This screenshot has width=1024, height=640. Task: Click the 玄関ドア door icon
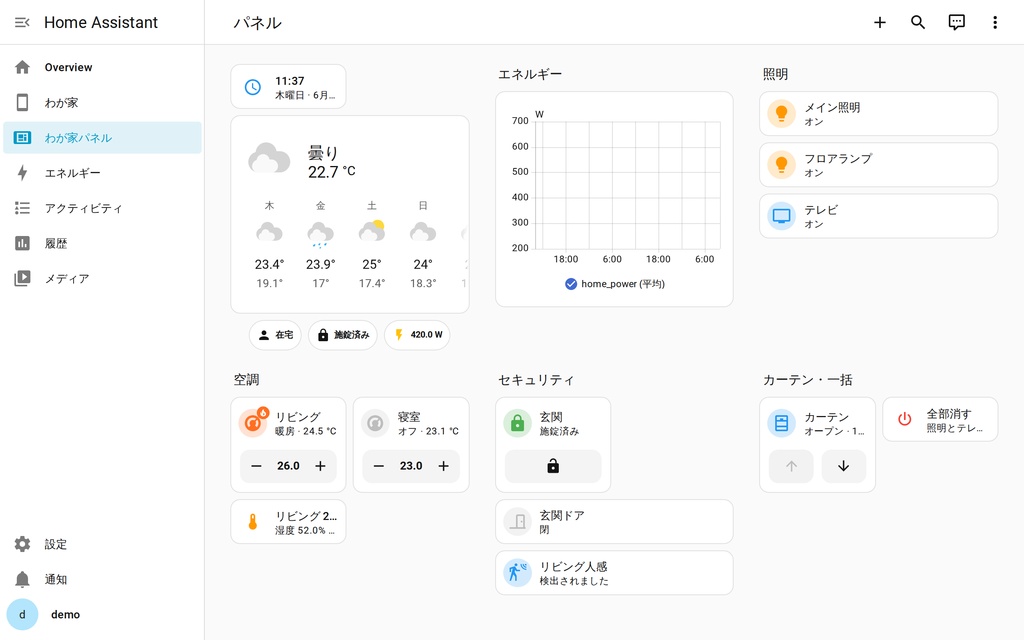[517, 522]
